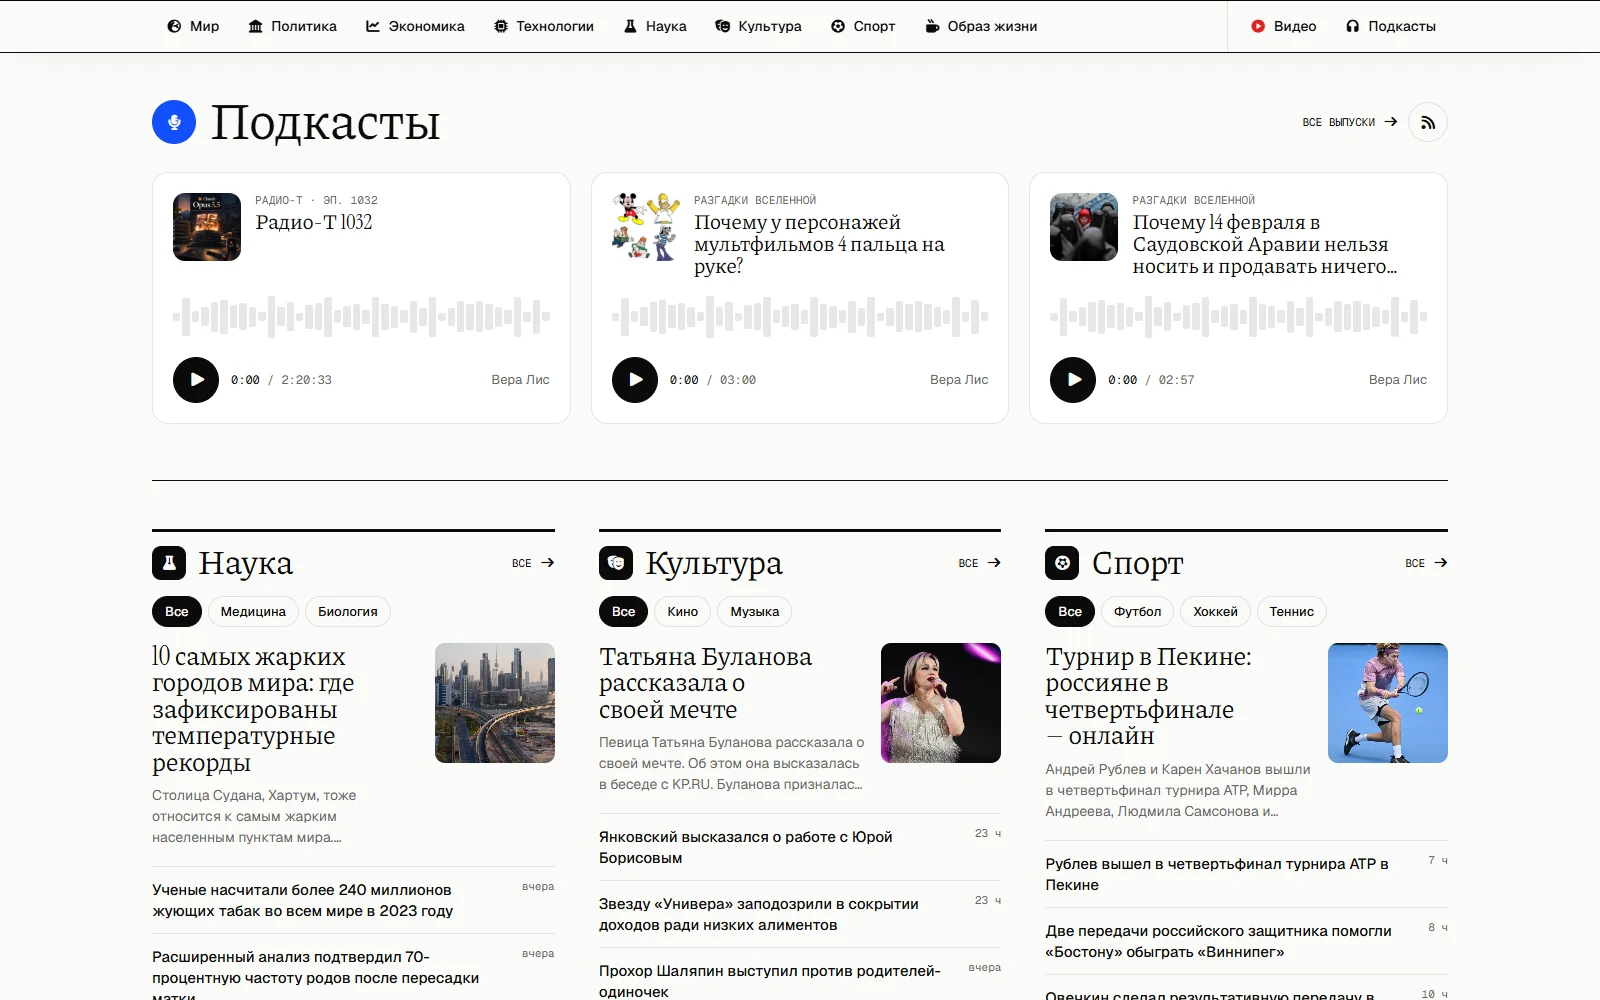Viewport: 1600px width, 1000px height.
Task: Select the Все chip under Наука
Action: [x=177, y=612]
